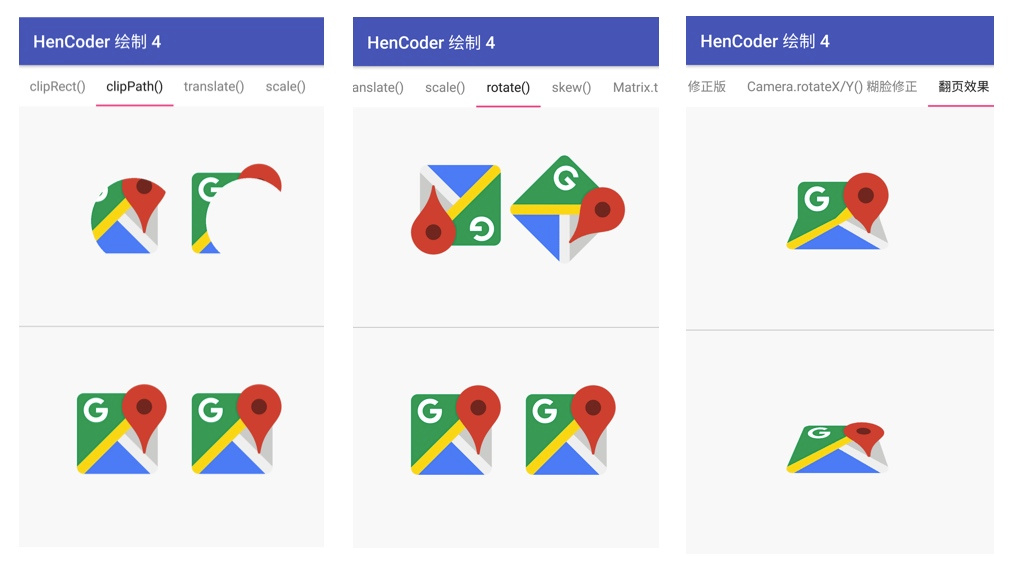Choose the rotate() tab

(x=508, y=87)
